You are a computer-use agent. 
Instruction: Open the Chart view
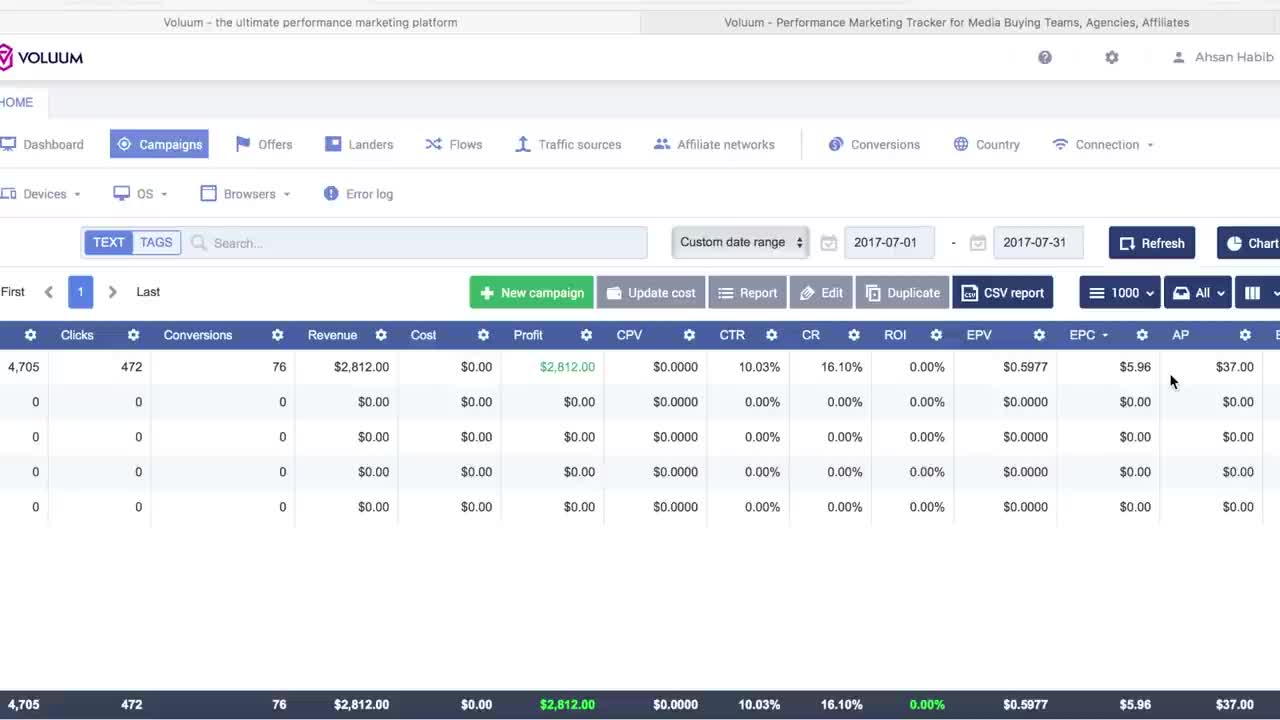click(1249, 243)
